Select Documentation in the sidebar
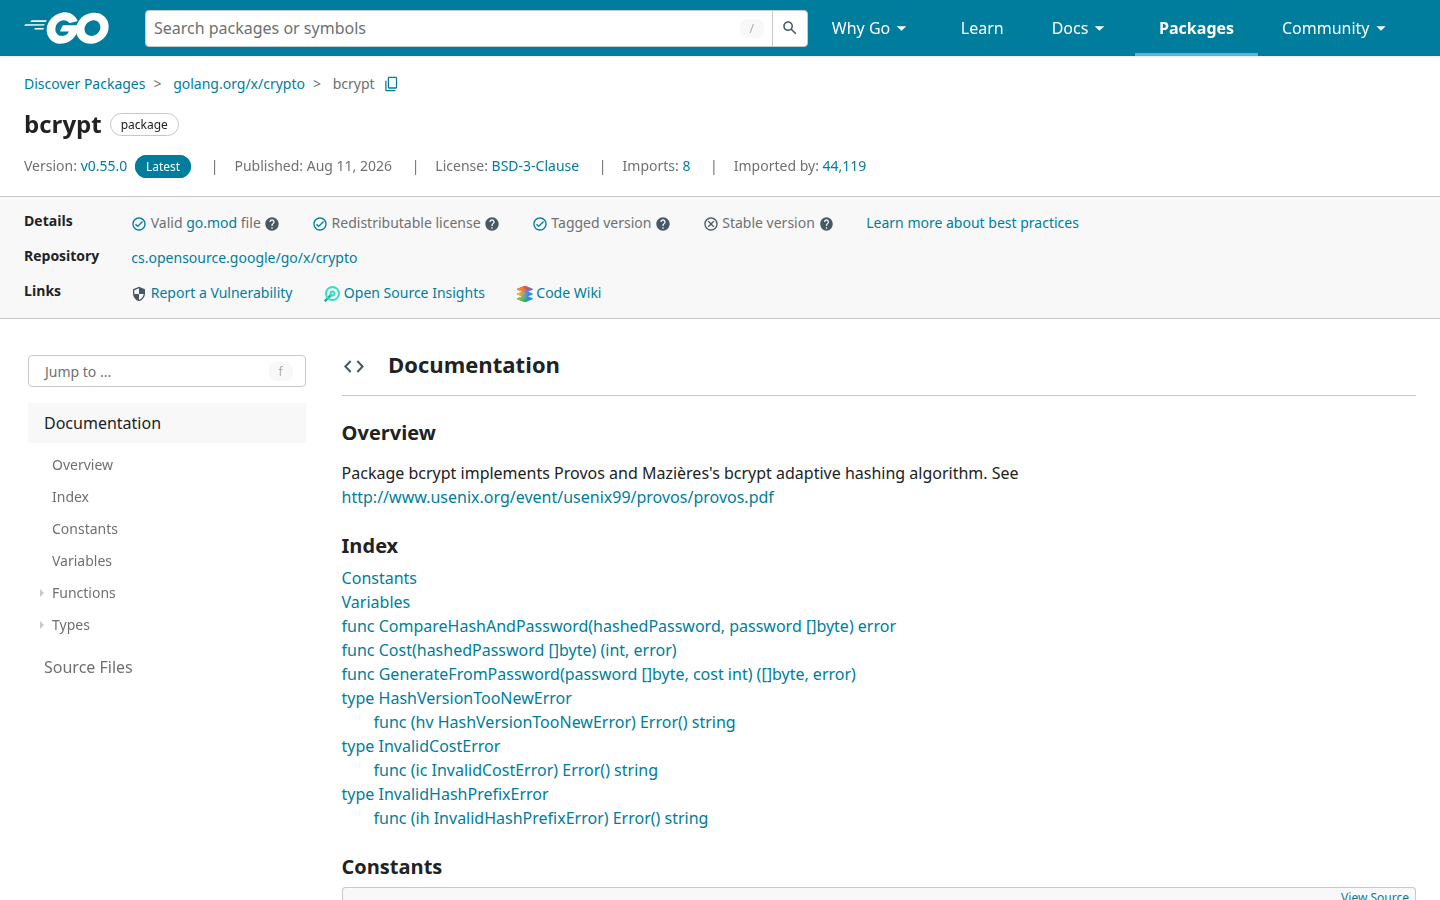 [x=167, y=423]
